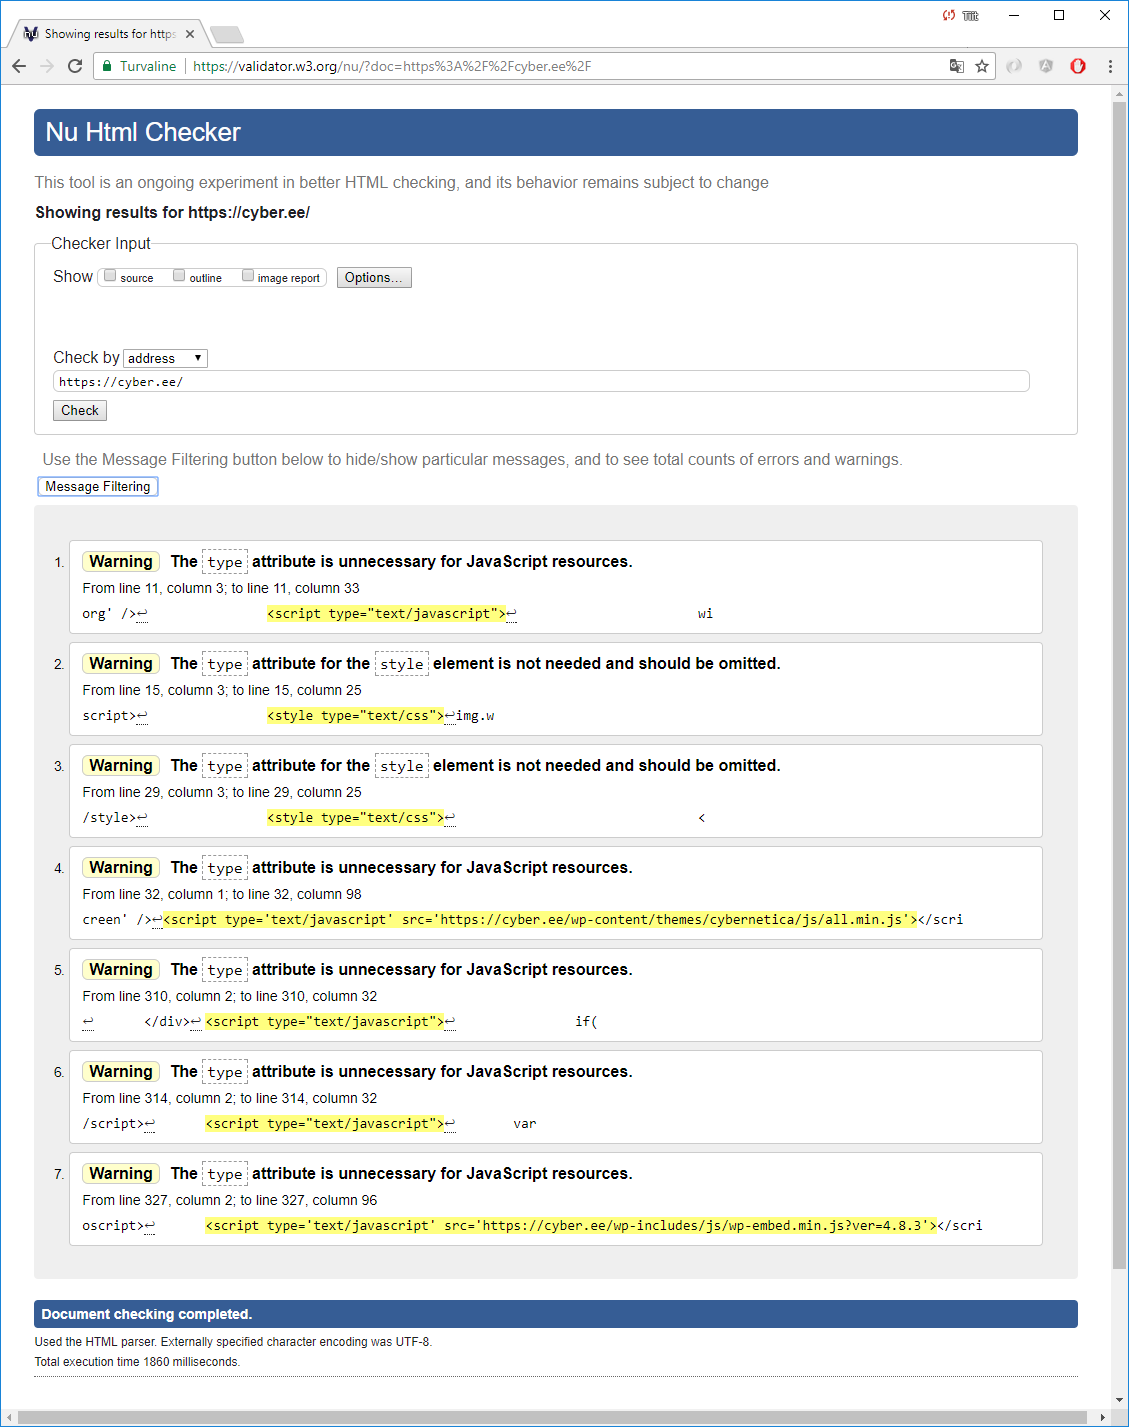Click the red Opera-style extension icon
The image size is (1129, 1427).
click(x=1078, y=66)
